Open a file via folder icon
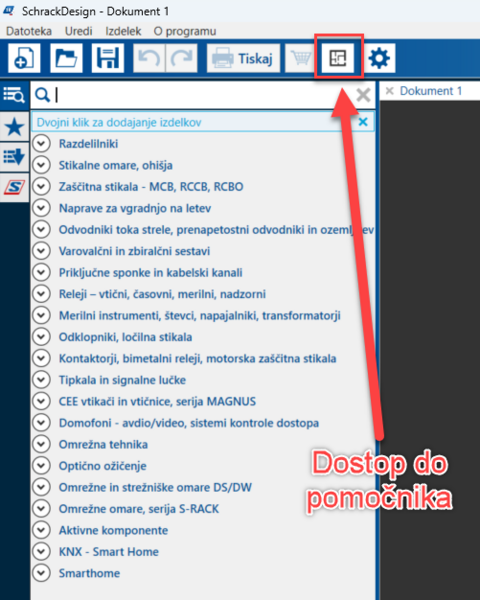The width and height of the screenshot is (480, 600). coord(66,58)
